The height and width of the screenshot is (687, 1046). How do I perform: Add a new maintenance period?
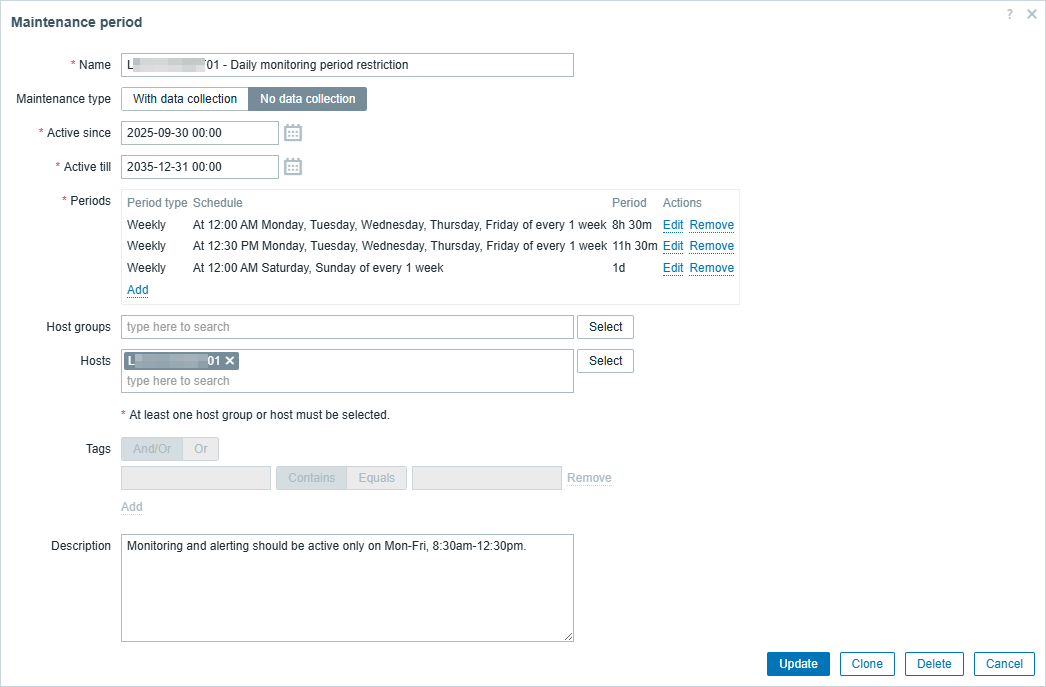click(138, 290)
